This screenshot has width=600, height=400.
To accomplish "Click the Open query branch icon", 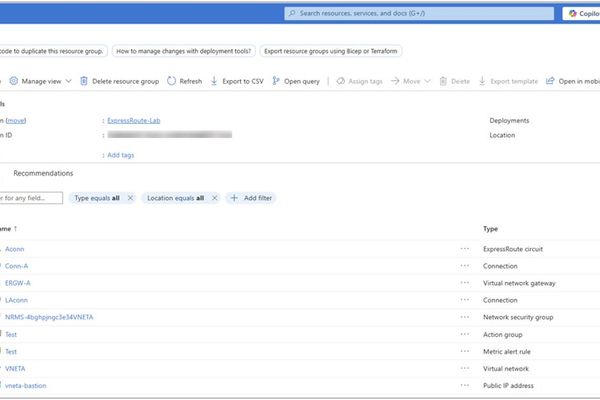I will click(x=276, y=81).
